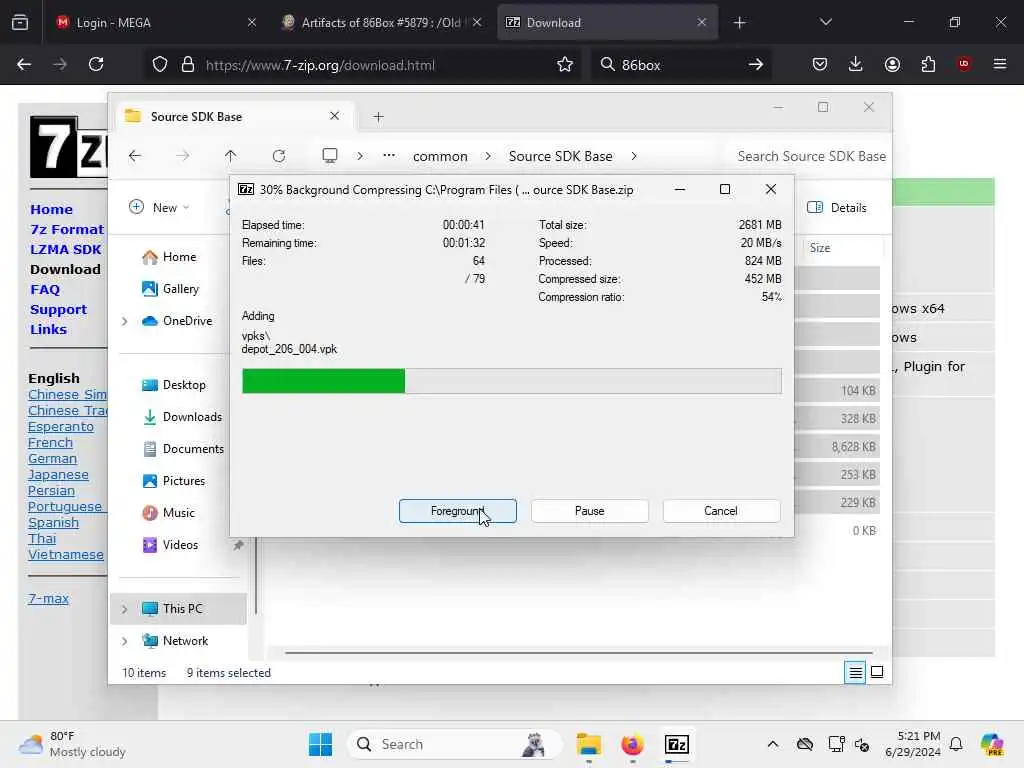
Task: Submit the 86box search arrow
Action: click(756, 65)
